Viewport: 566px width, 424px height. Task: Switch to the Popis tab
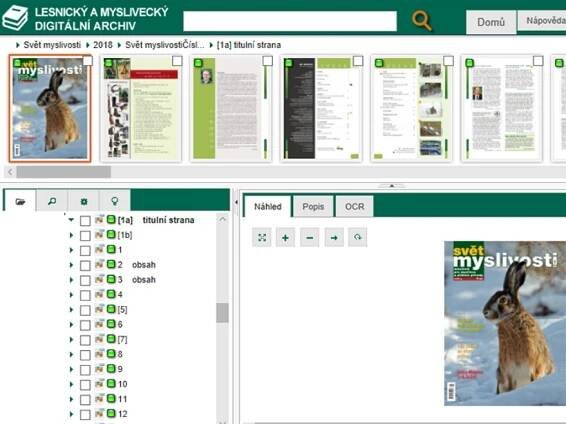[x=313, y=206]
